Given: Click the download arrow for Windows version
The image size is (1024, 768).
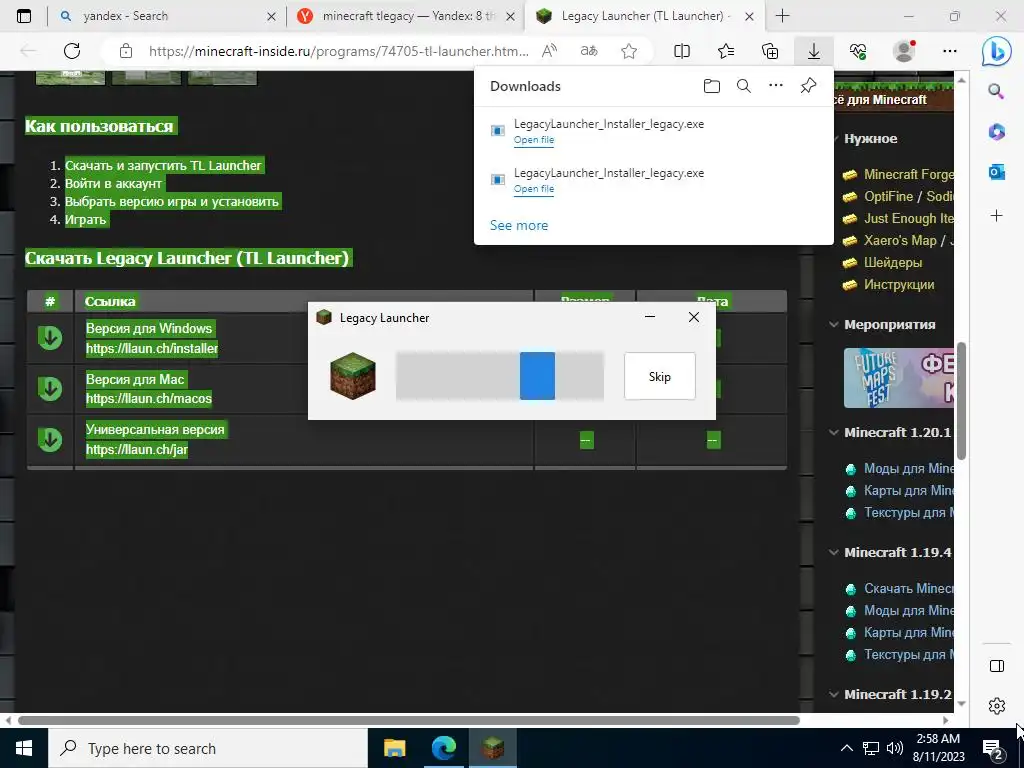Looking at the screenshot, I should (50, 338).
